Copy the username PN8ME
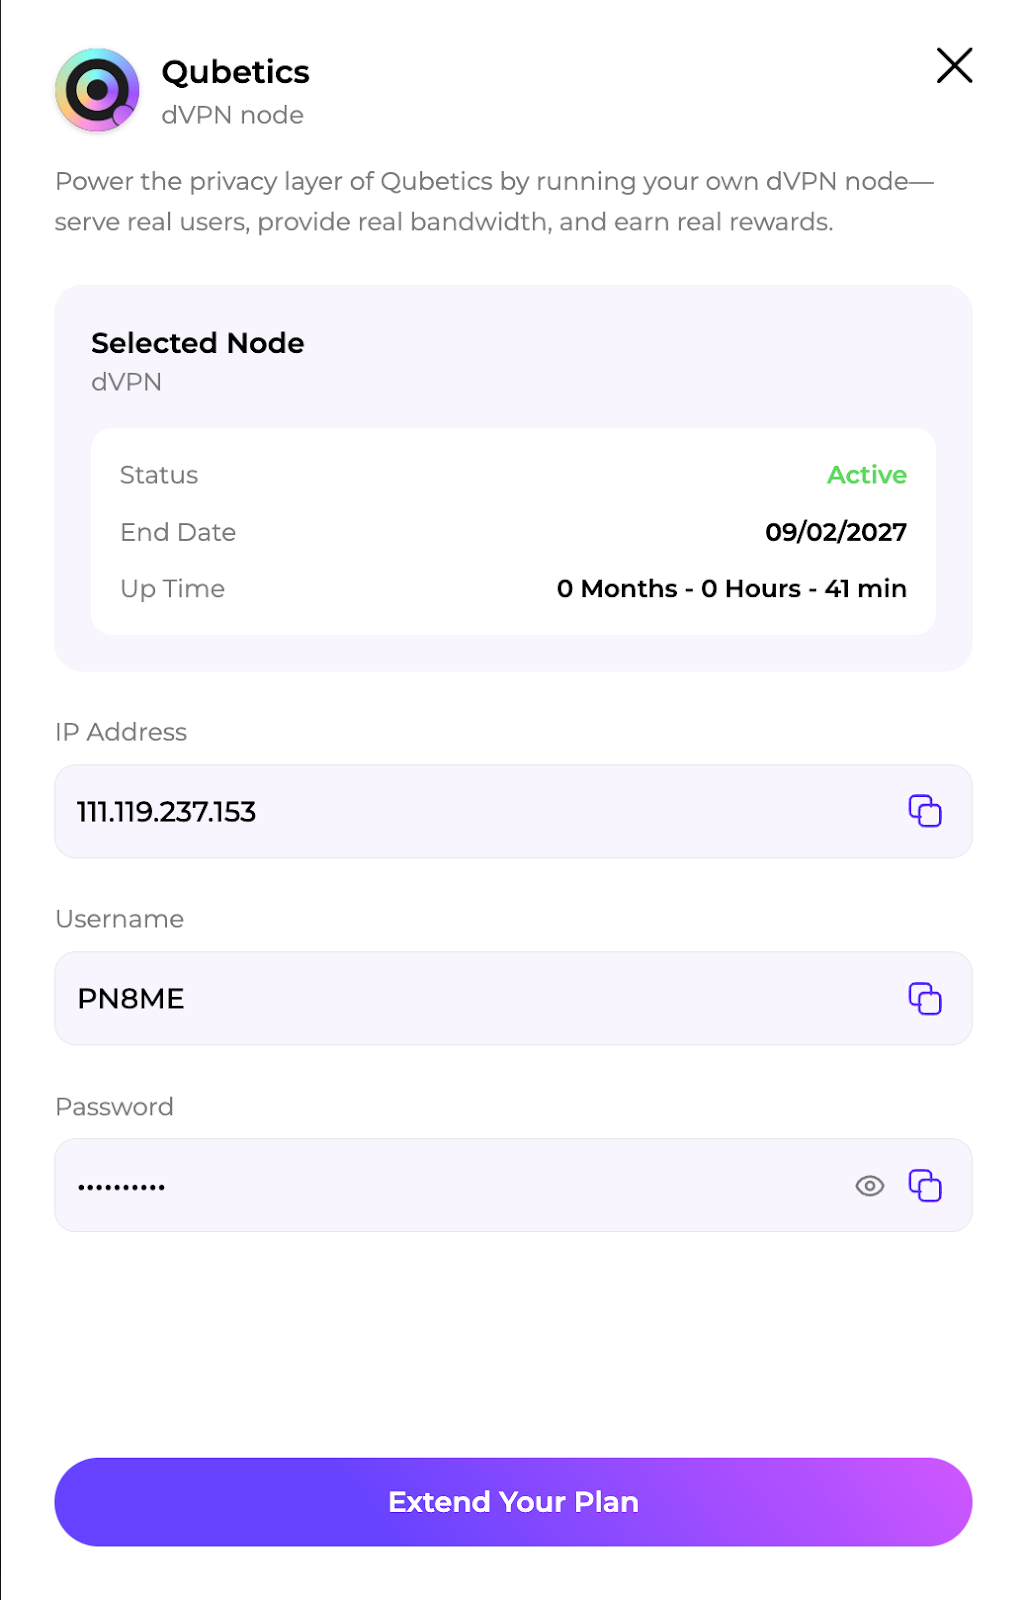Screen dimensions: 1026x1600 924,998
